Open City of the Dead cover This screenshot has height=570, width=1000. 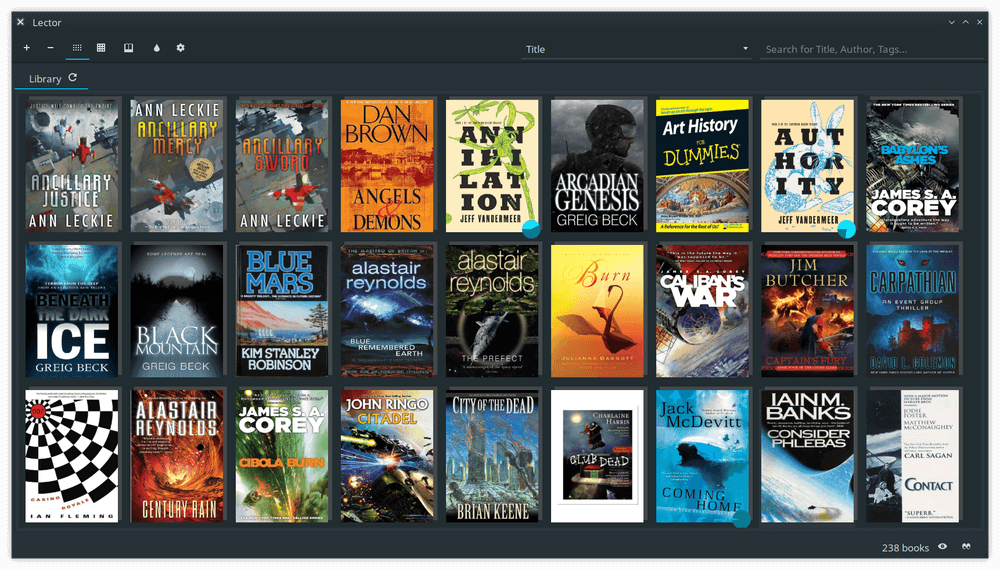[x=492, y=457]
